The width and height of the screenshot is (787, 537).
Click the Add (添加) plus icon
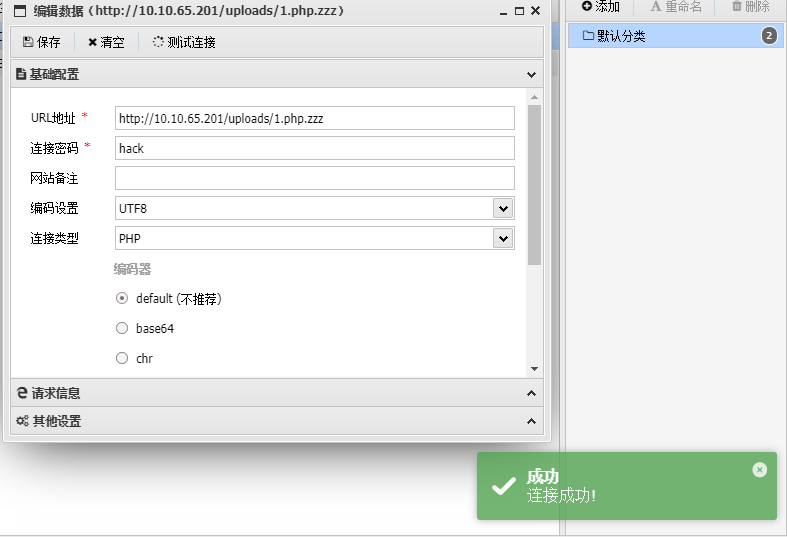click(x=600, y=6)
